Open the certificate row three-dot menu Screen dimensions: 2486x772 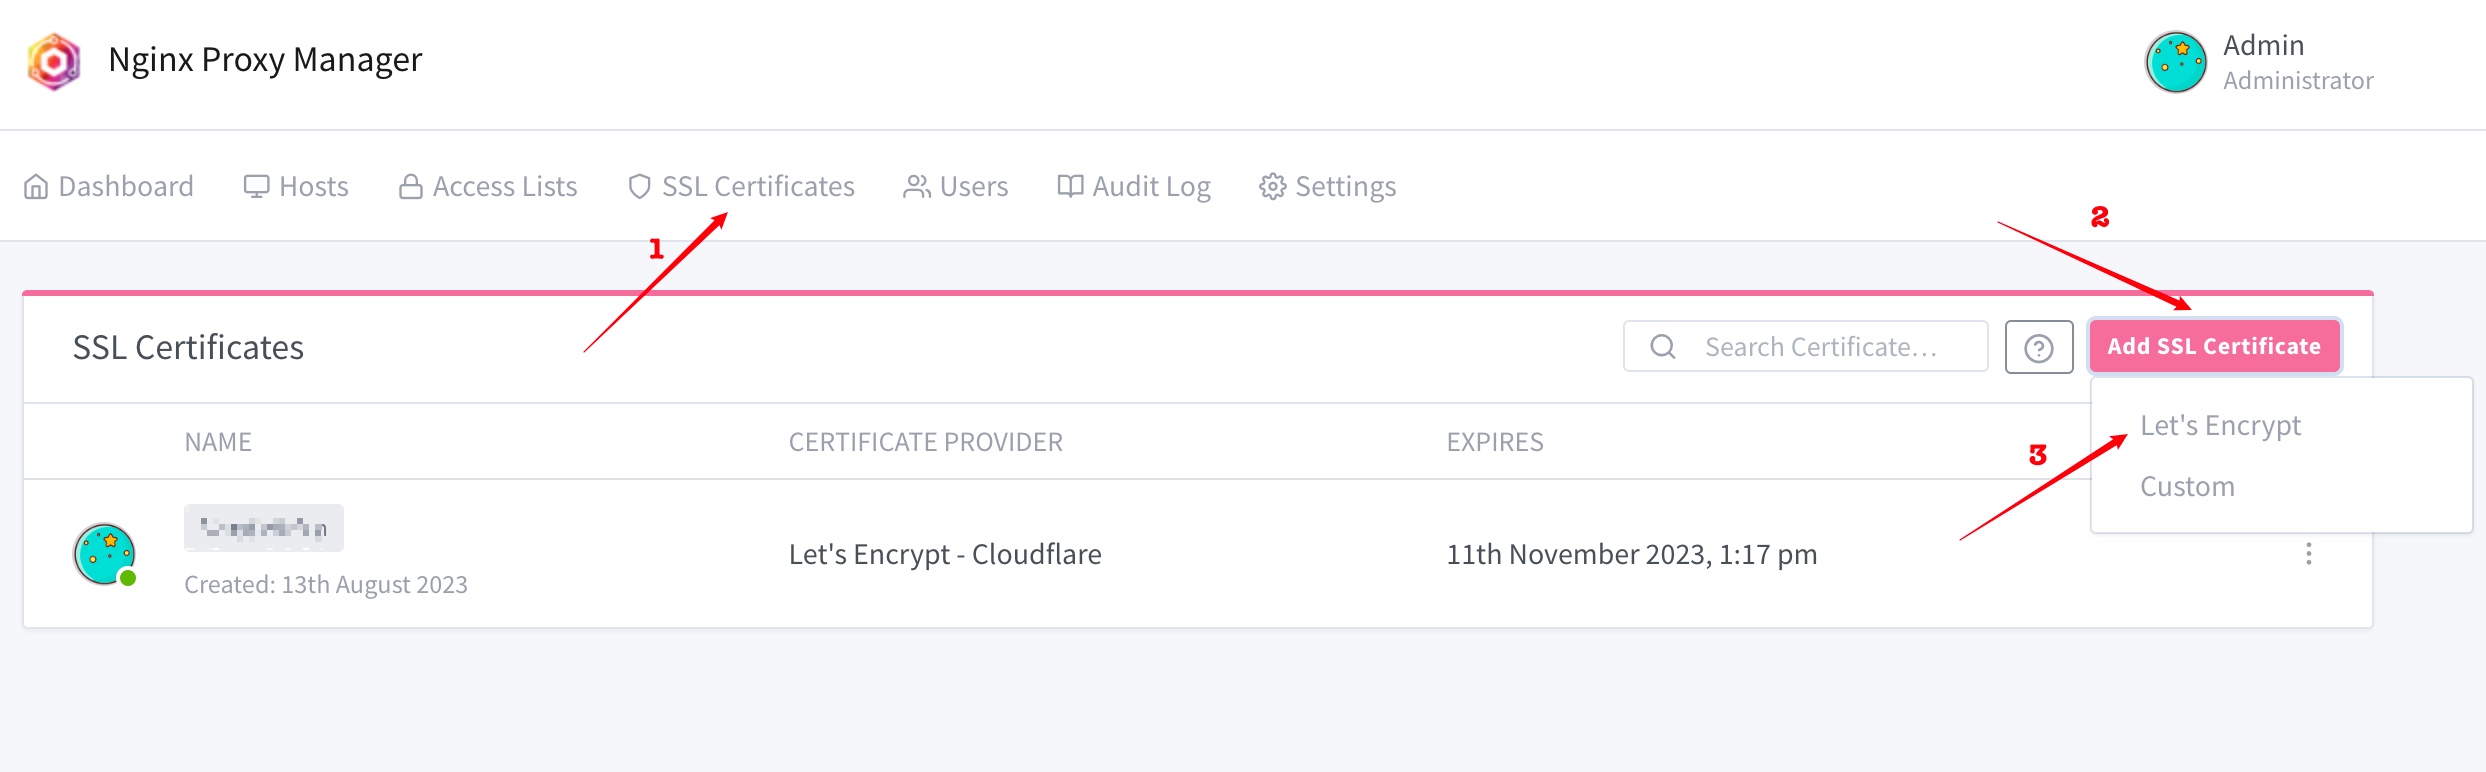(x=2309, y=554)
